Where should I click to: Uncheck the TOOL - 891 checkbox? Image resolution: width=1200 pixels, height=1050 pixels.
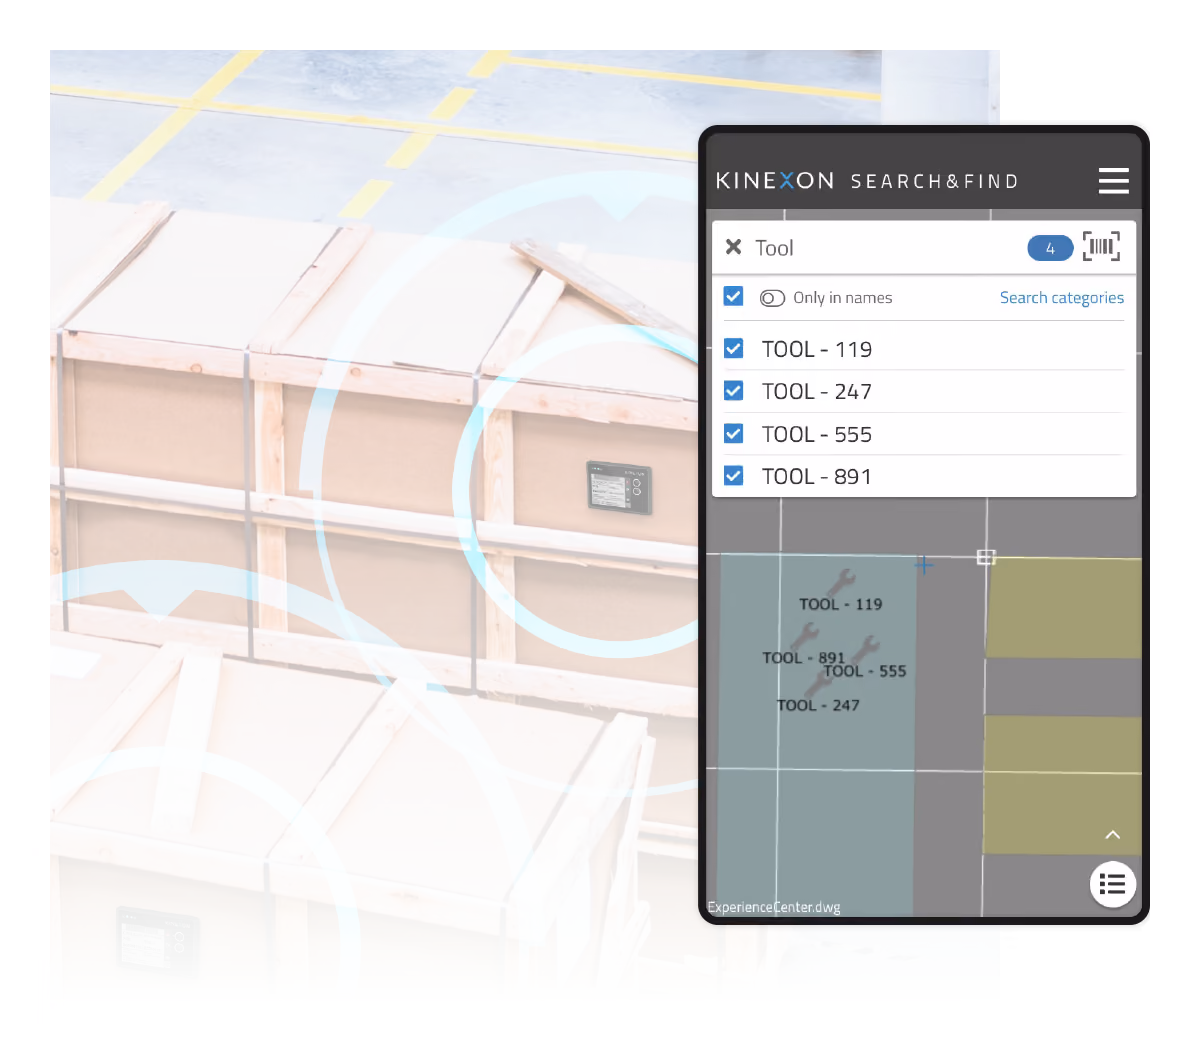[733, 475]
